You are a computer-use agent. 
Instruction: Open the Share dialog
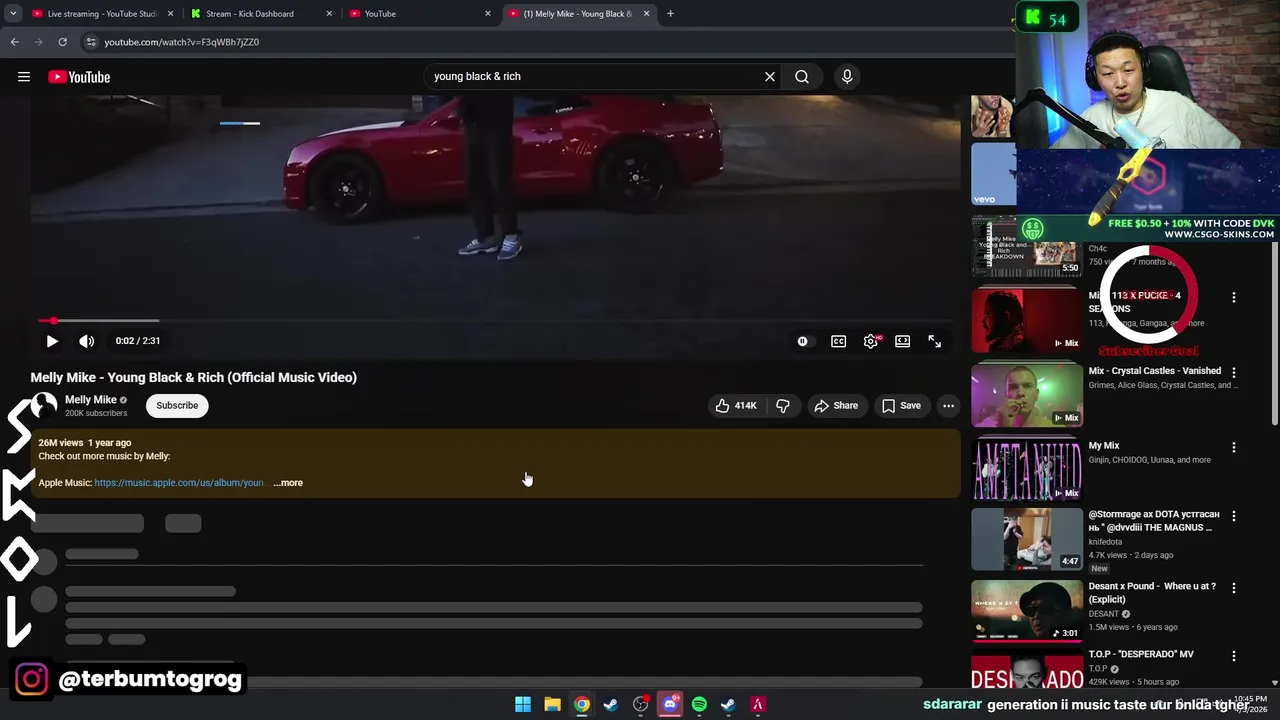coord(836,405)
